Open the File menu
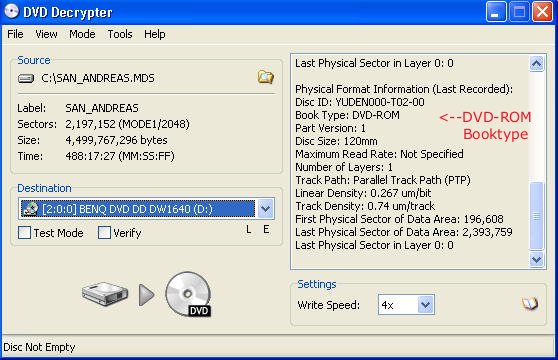 (15, 34)
